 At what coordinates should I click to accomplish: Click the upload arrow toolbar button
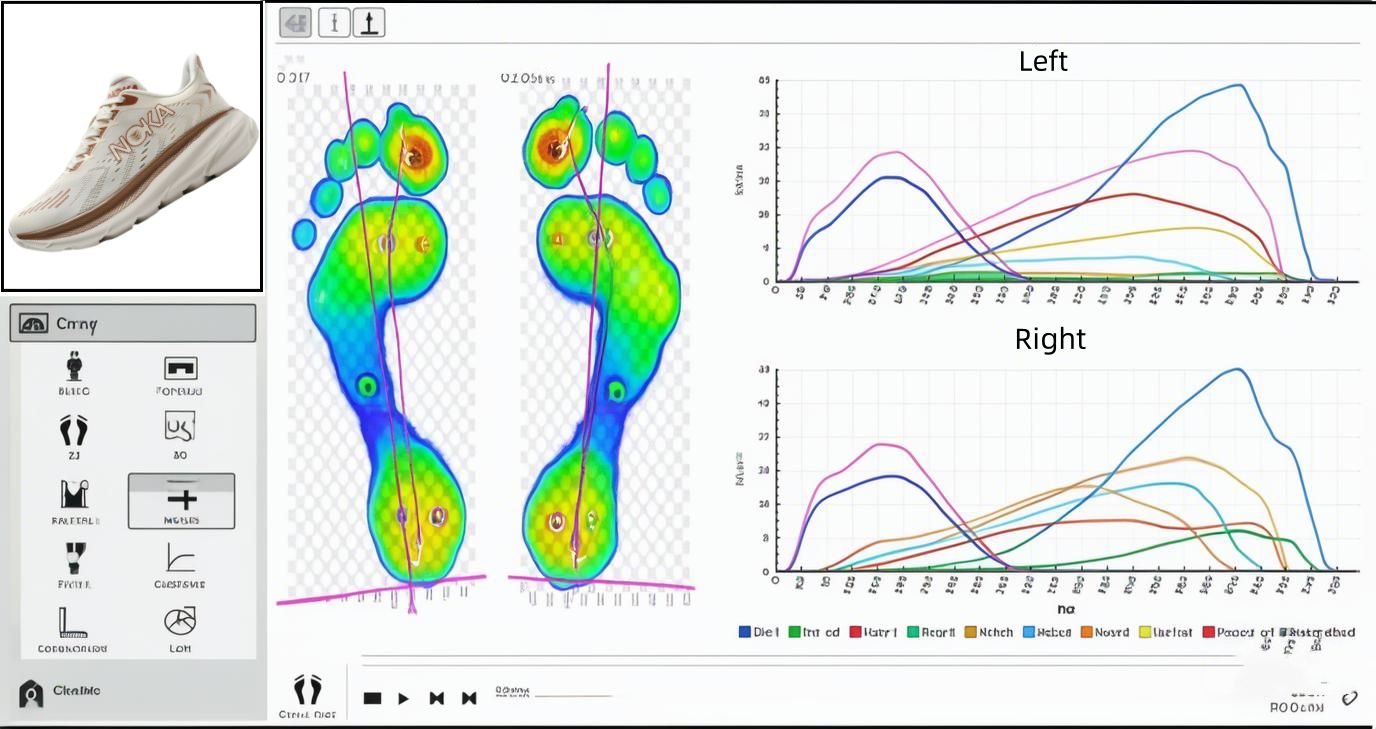point(369,22)
